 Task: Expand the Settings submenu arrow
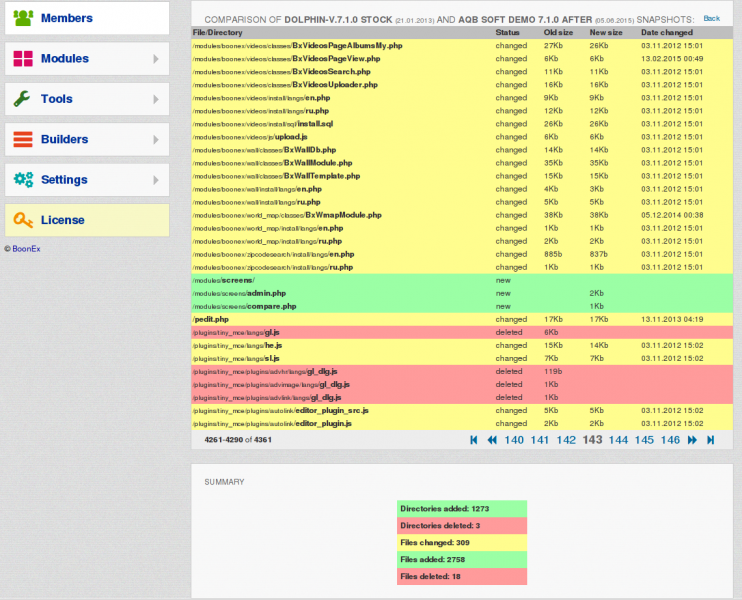(156, 180)
